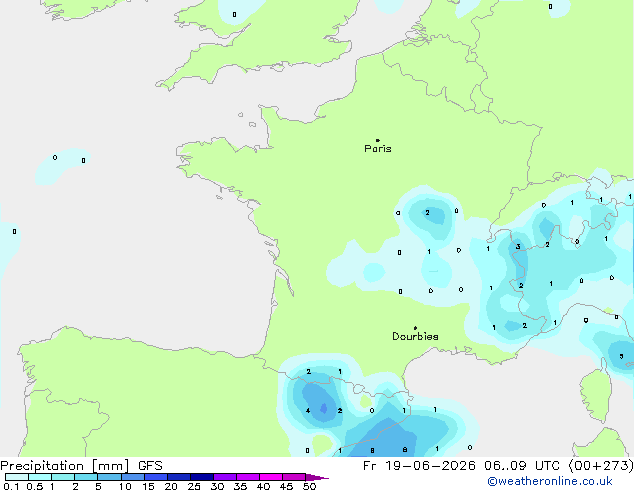Click the forecast date 'Fr 19-06-2026' text
634x490 pixels.
419,466
